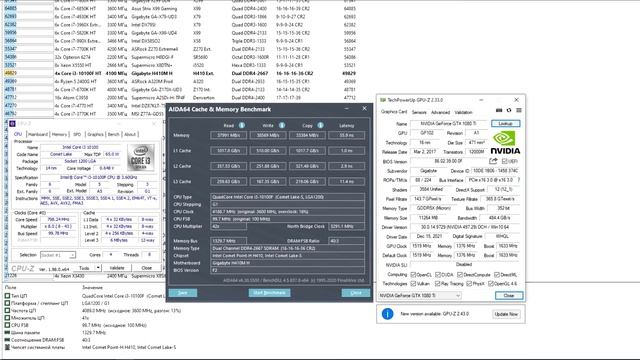Image resolution: width=640 pixels, height=360 pixels.
Task: Click the Validate button in CPU-Z
Action: pos(117,268)
